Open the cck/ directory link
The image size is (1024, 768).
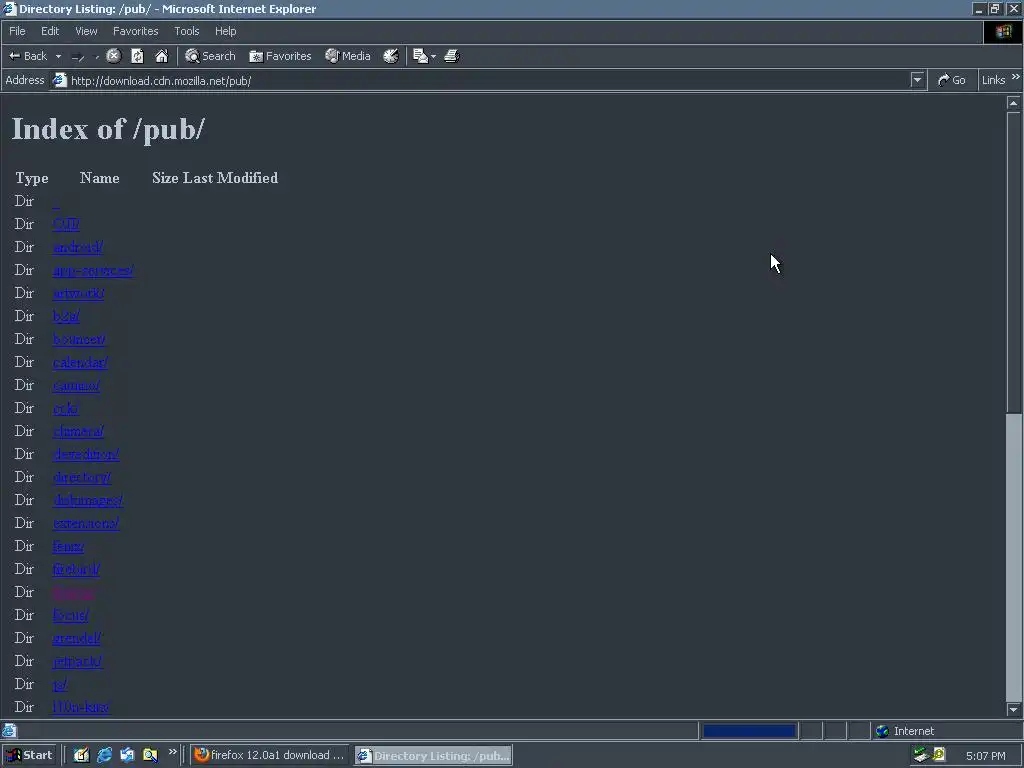(65, 408)
